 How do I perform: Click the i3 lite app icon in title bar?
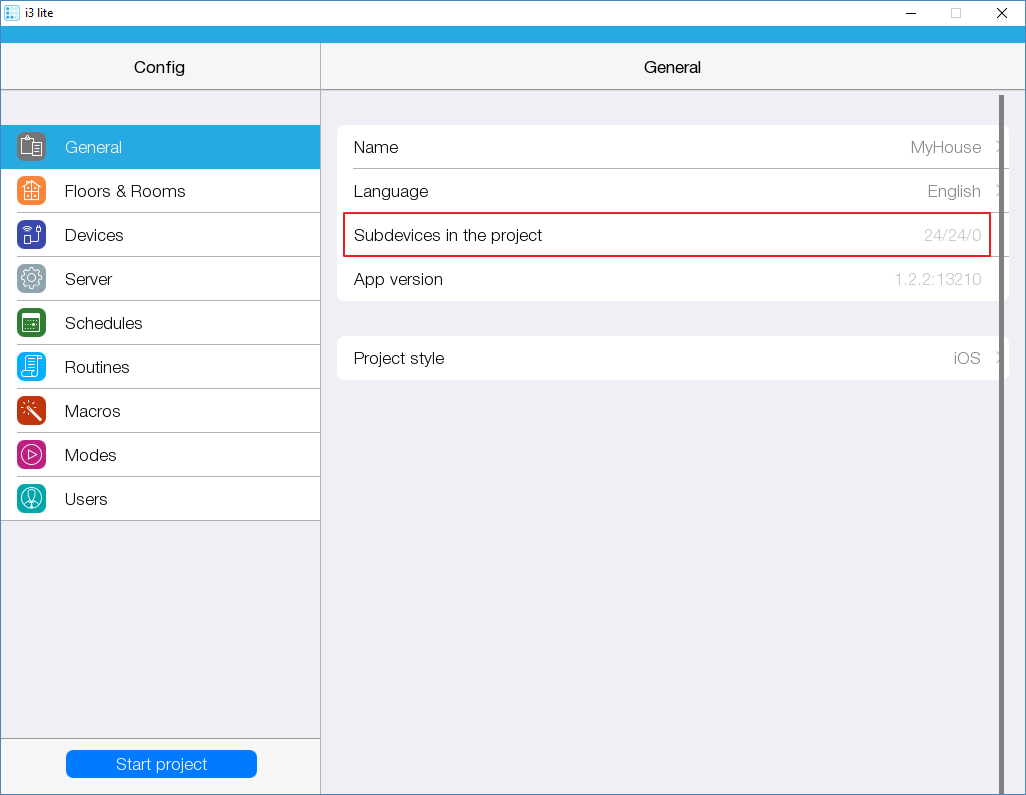click(12, 13)
